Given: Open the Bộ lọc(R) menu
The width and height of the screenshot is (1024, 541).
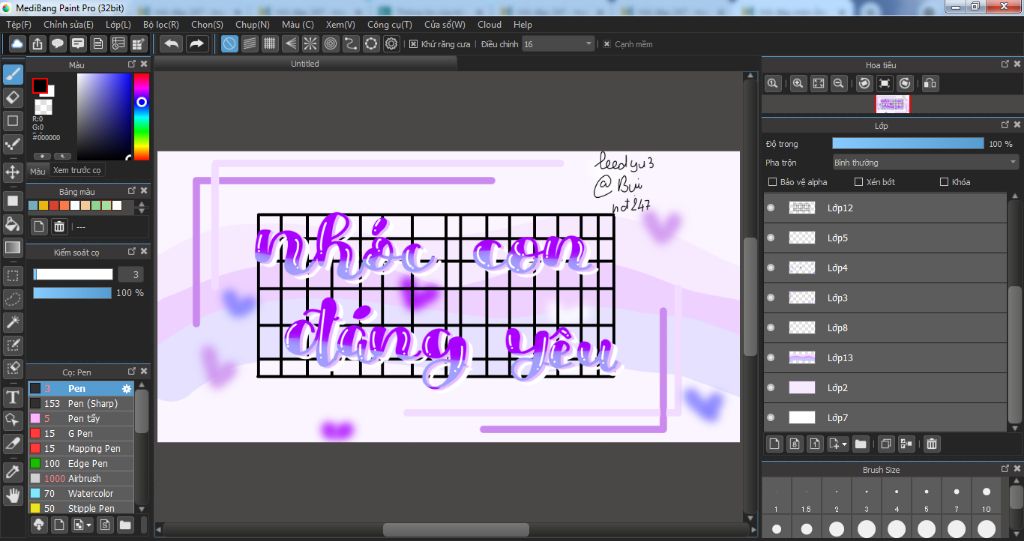Looking at the screenshot, I should point(161,24).
